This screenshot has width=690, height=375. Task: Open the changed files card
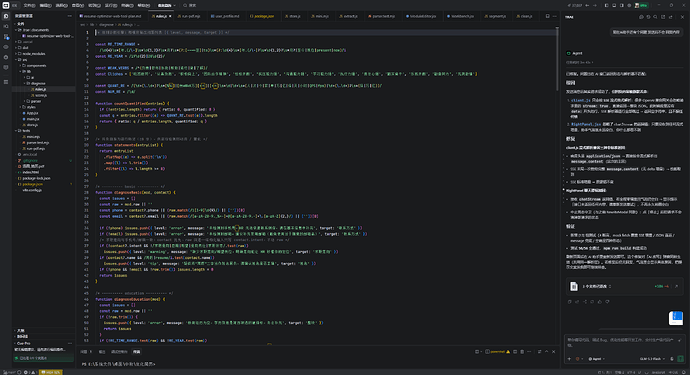(x=624, y=287)
